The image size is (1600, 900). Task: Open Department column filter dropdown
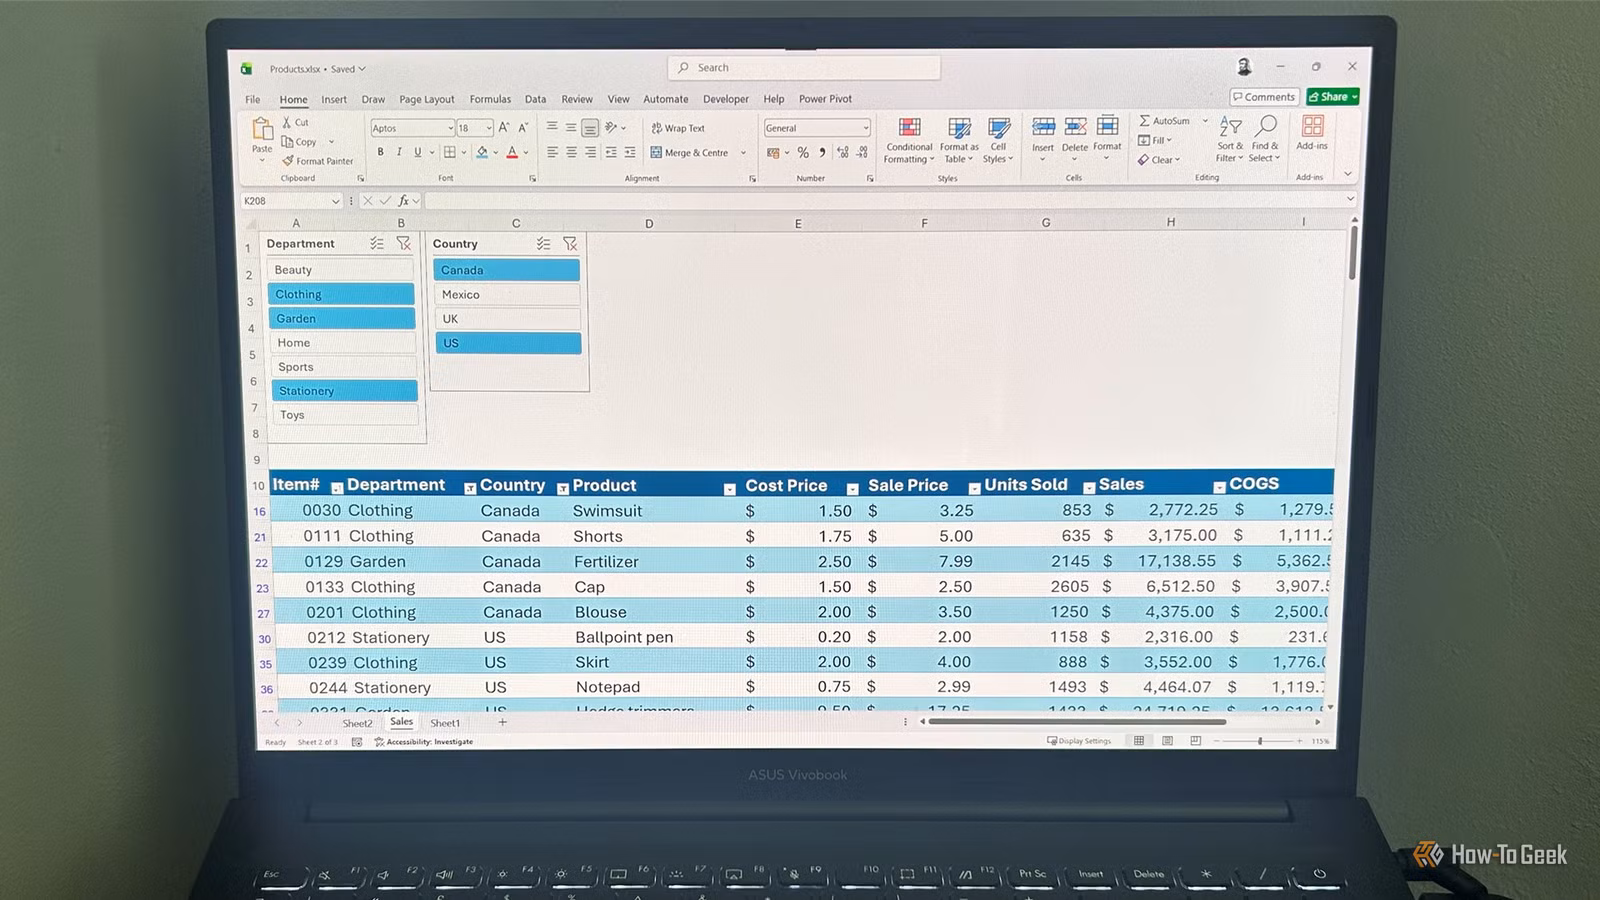coord(469,488)
